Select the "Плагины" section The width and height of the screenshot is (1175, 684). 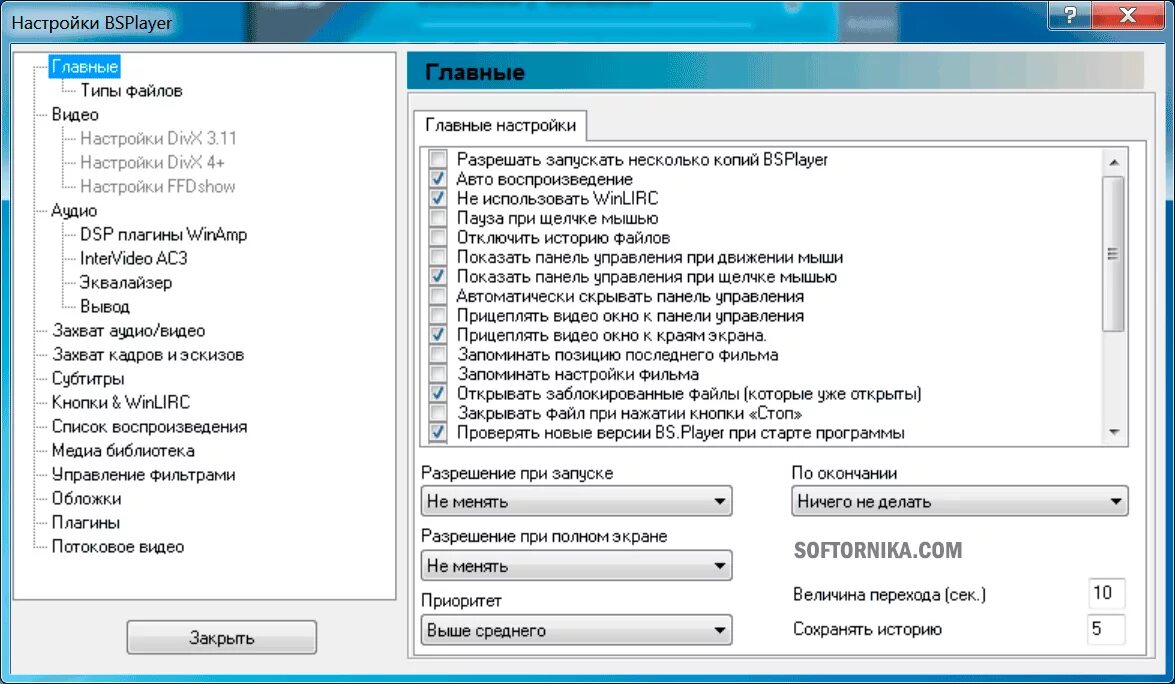click(86, 522)
